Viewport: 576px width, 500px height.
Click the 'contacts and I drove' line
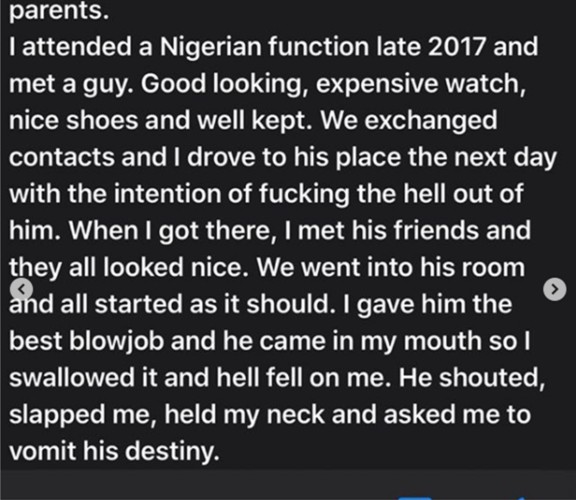(283, 158)
